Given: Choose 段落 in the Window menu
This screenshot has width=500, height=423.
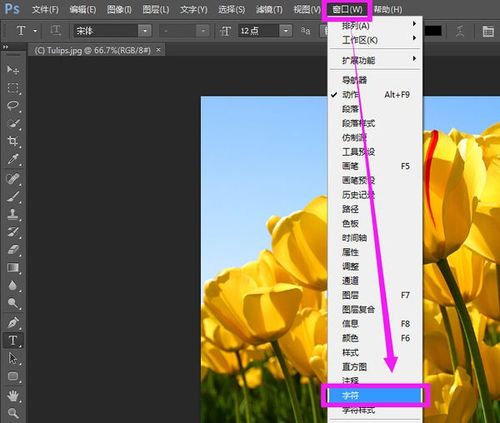Looking at the screenshot, I should coord(376,109).
